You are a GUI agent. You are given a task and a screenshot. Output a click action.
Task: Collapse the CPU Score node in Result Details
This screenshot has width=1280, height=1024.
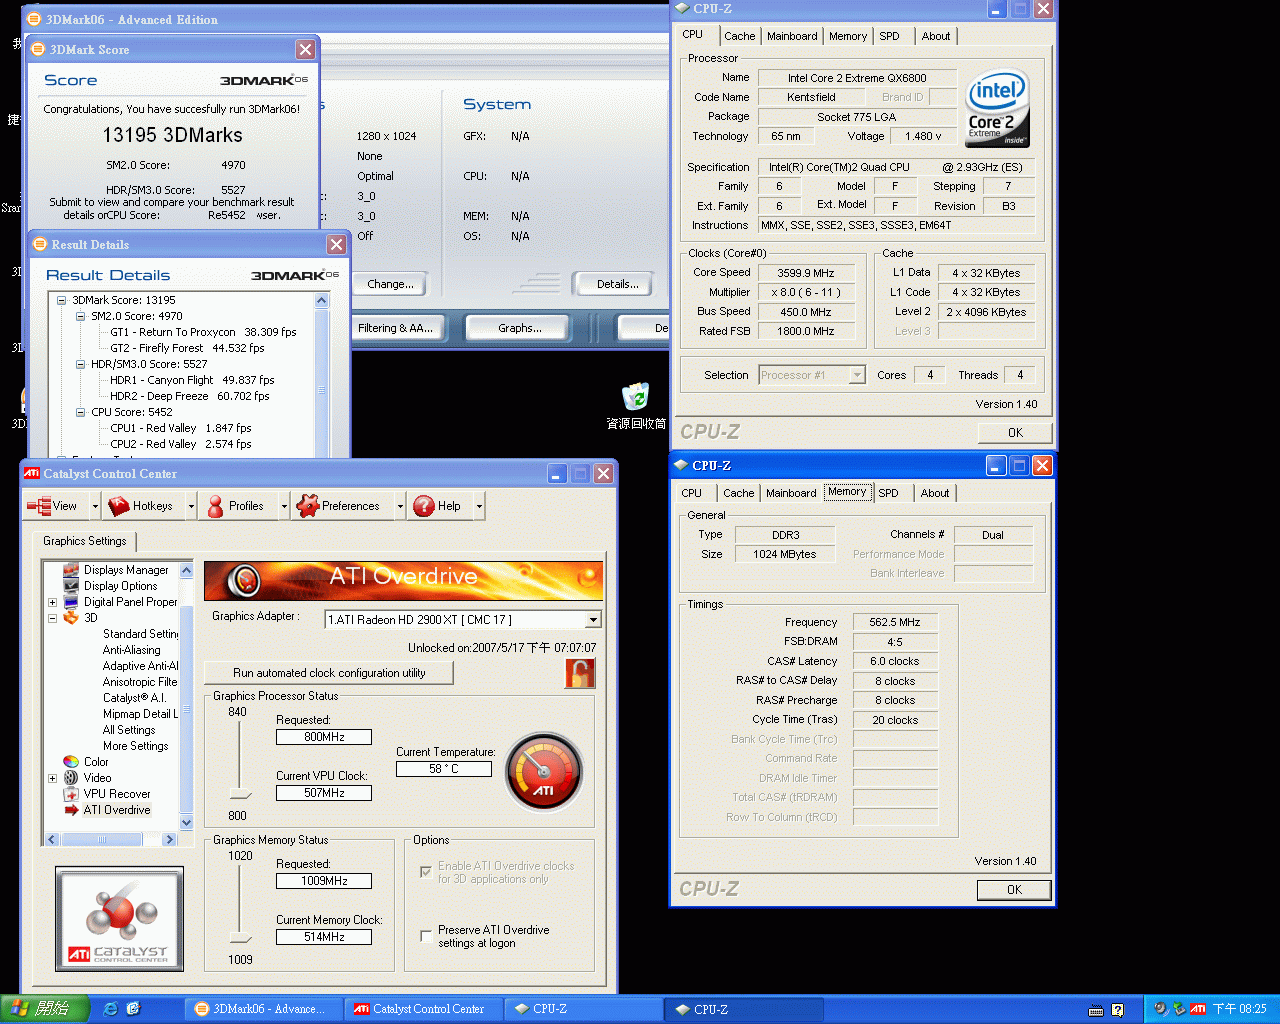pos(81,412)
